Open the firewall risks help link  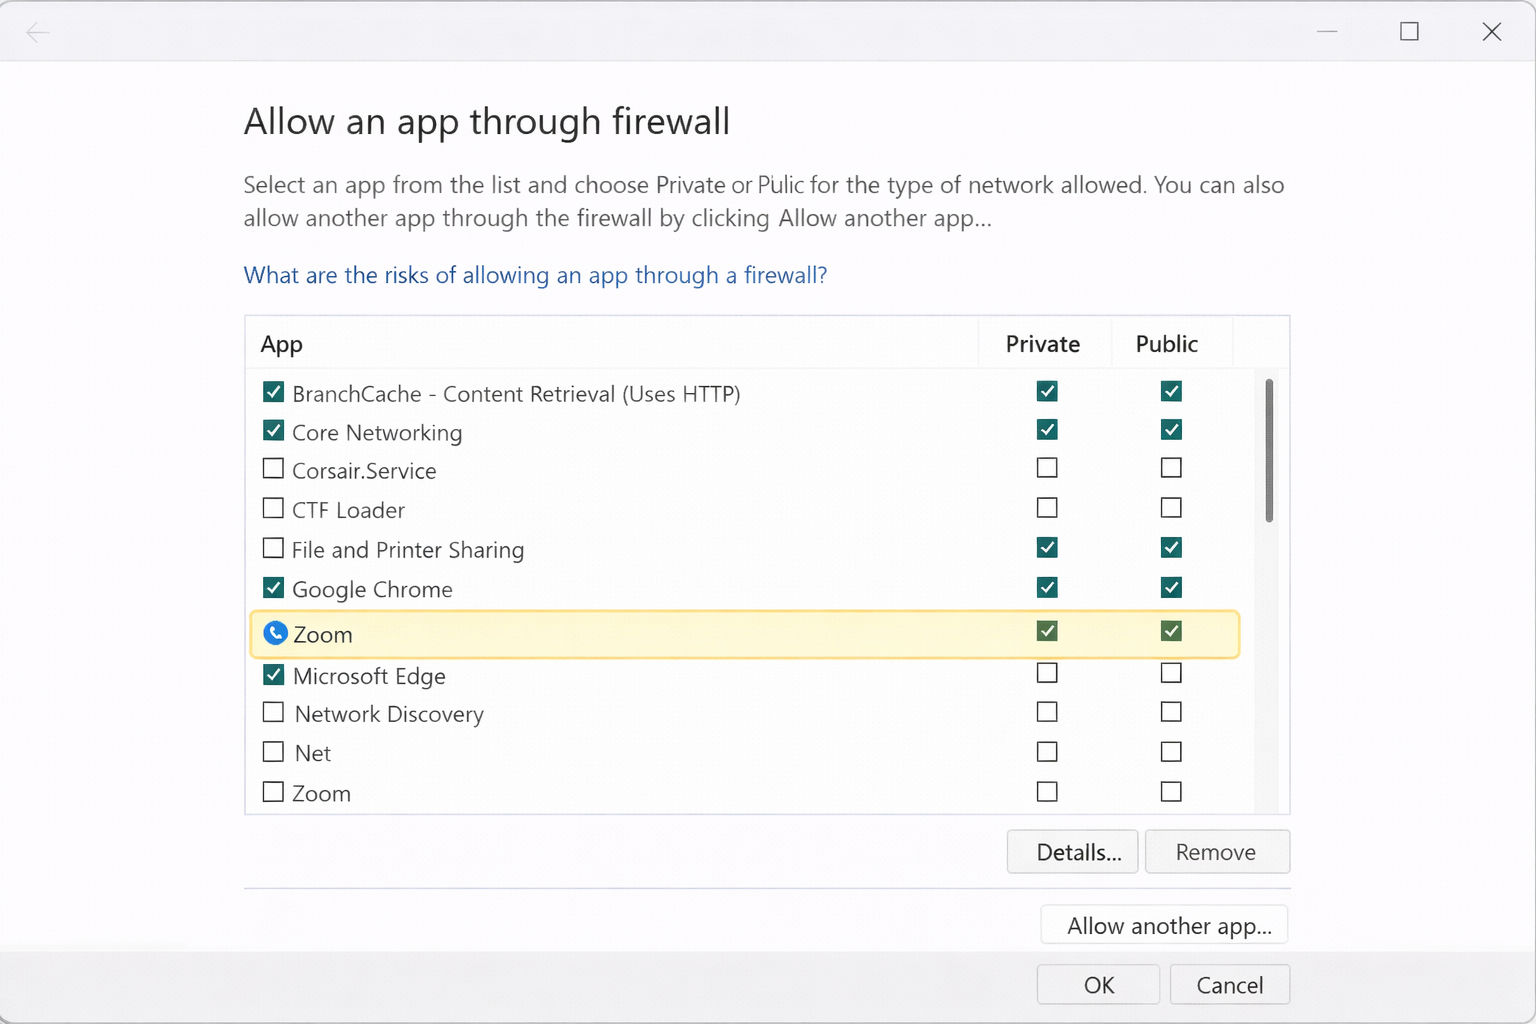[535, 275]
